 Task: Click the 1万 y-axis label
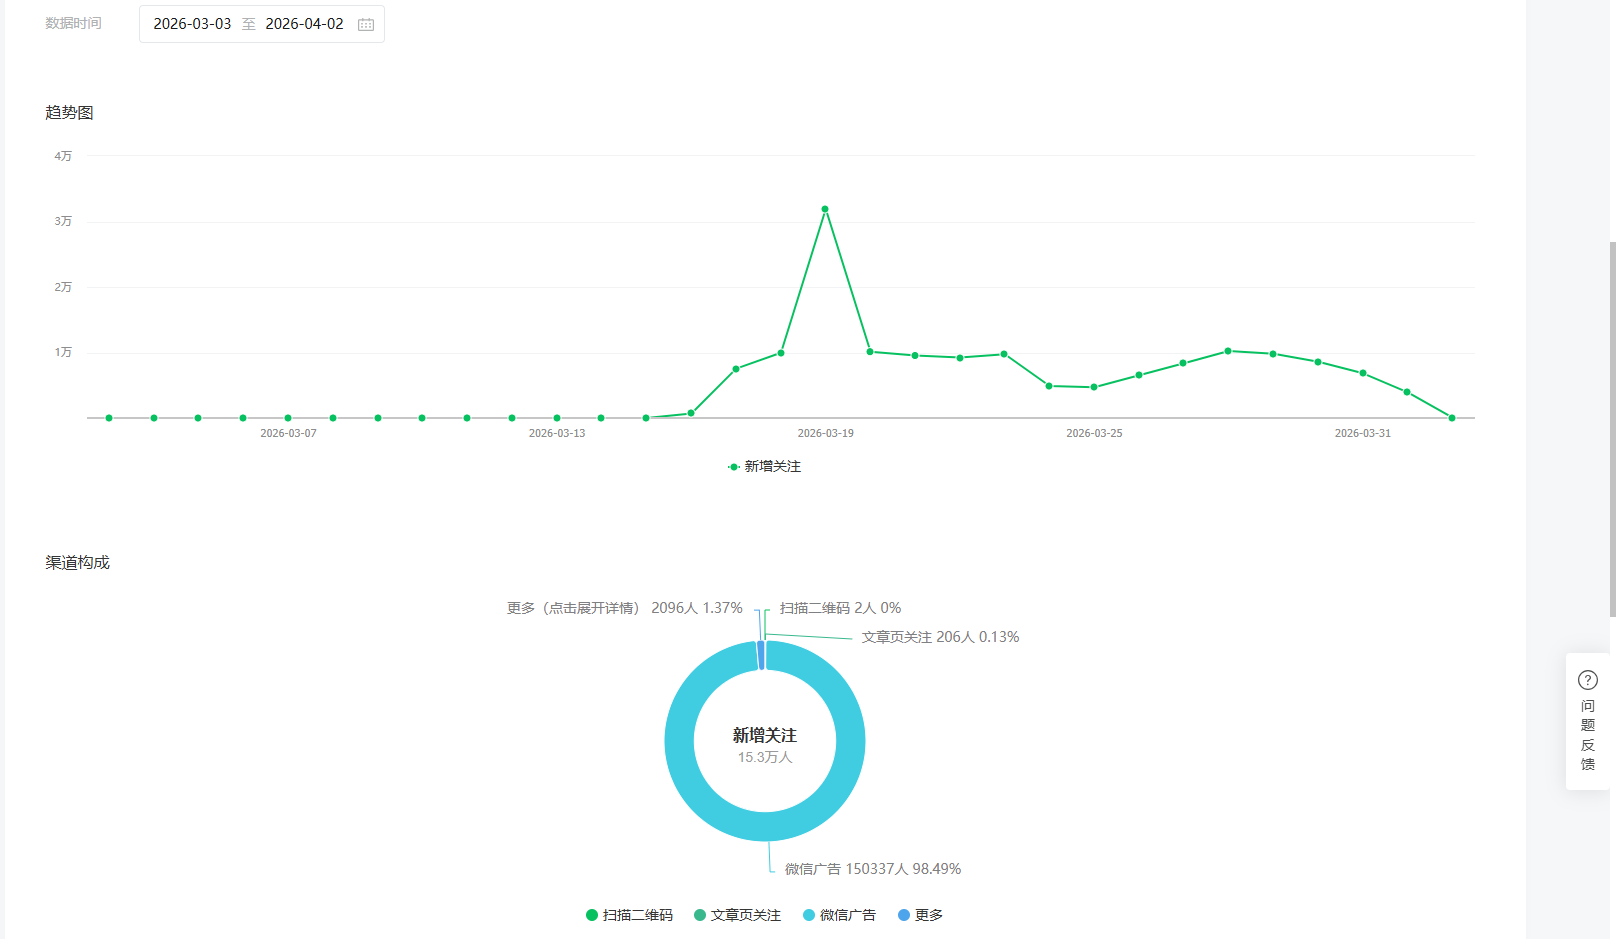tap(63, 352)
